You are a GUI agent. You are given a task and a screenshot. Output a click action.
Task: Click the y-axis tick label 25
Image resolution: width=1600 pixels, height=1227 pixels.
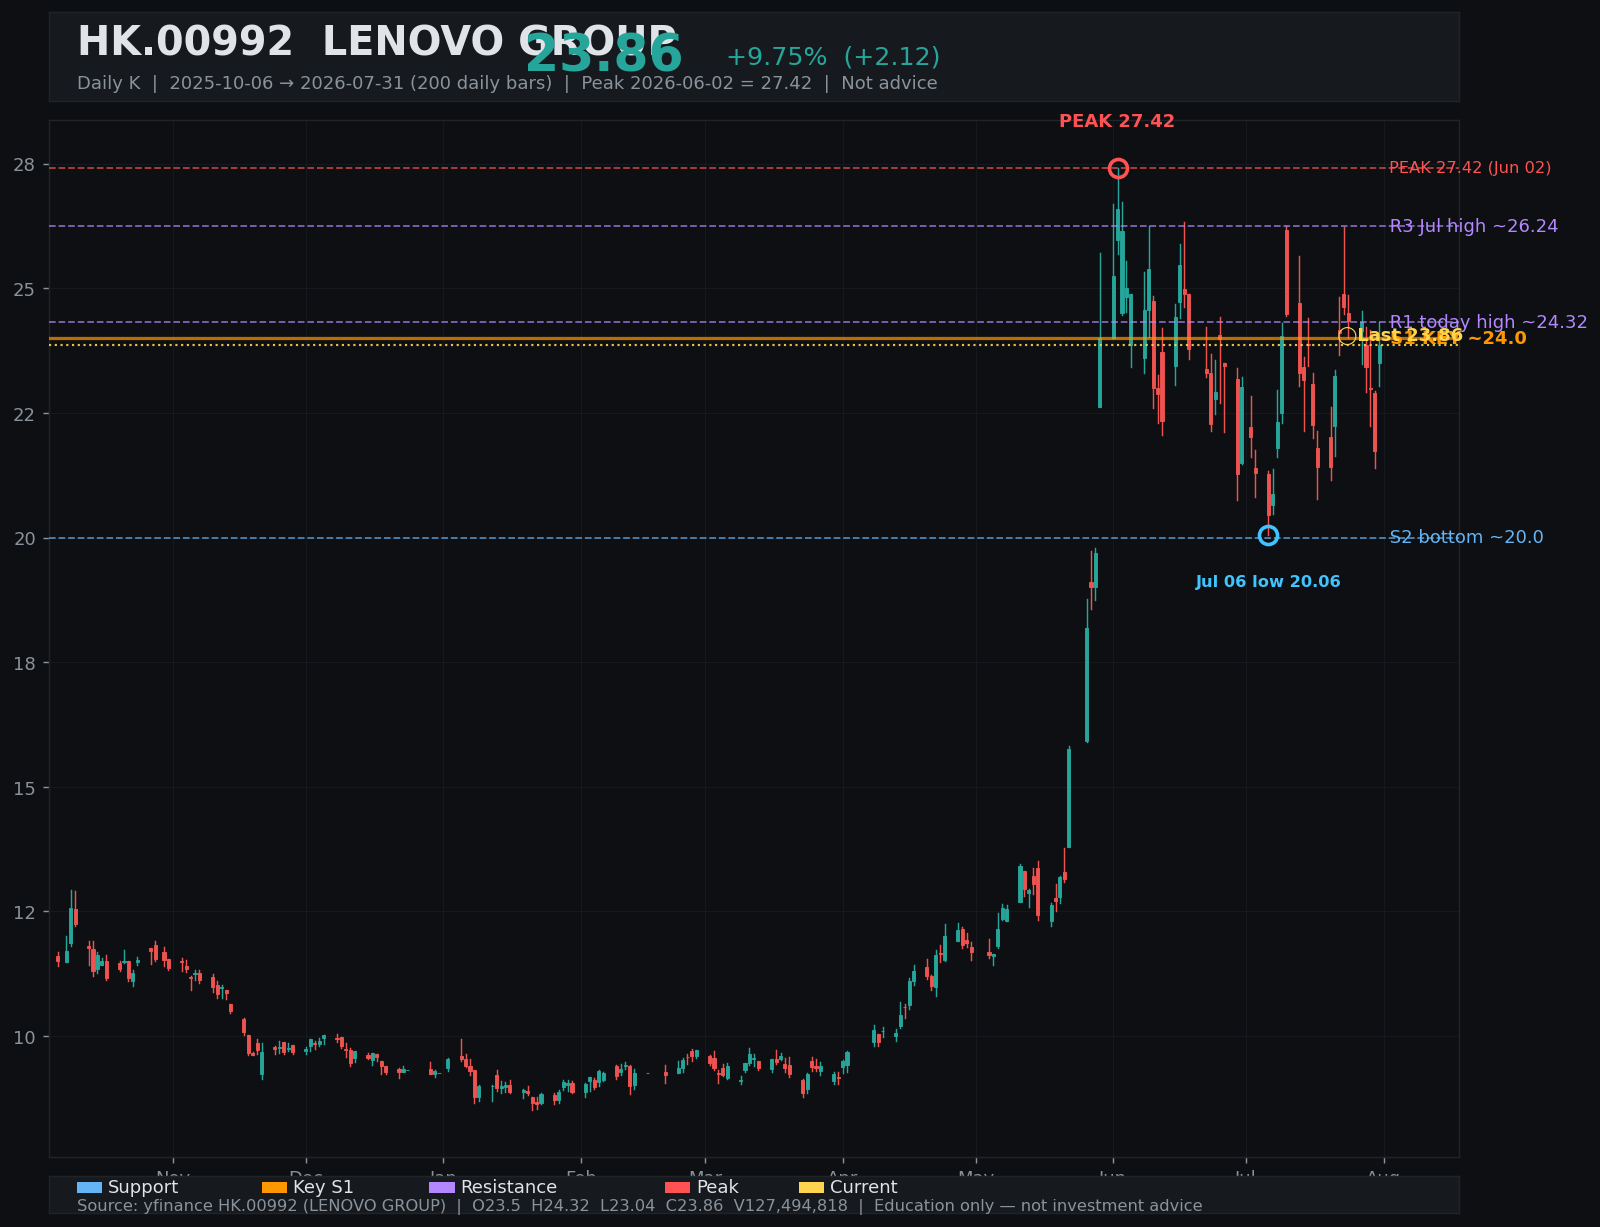[25, 289]
